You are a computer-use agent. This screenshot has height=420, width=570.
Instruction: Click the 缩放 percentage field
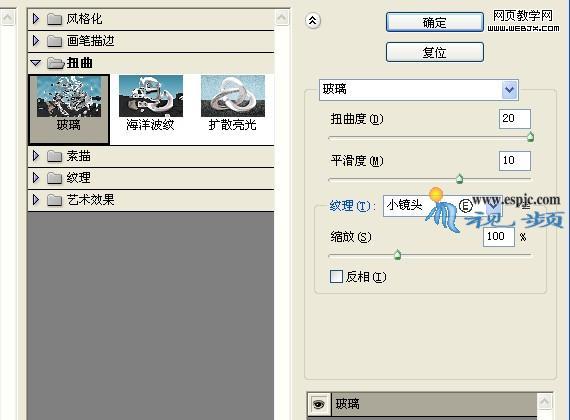coord(499,237)
